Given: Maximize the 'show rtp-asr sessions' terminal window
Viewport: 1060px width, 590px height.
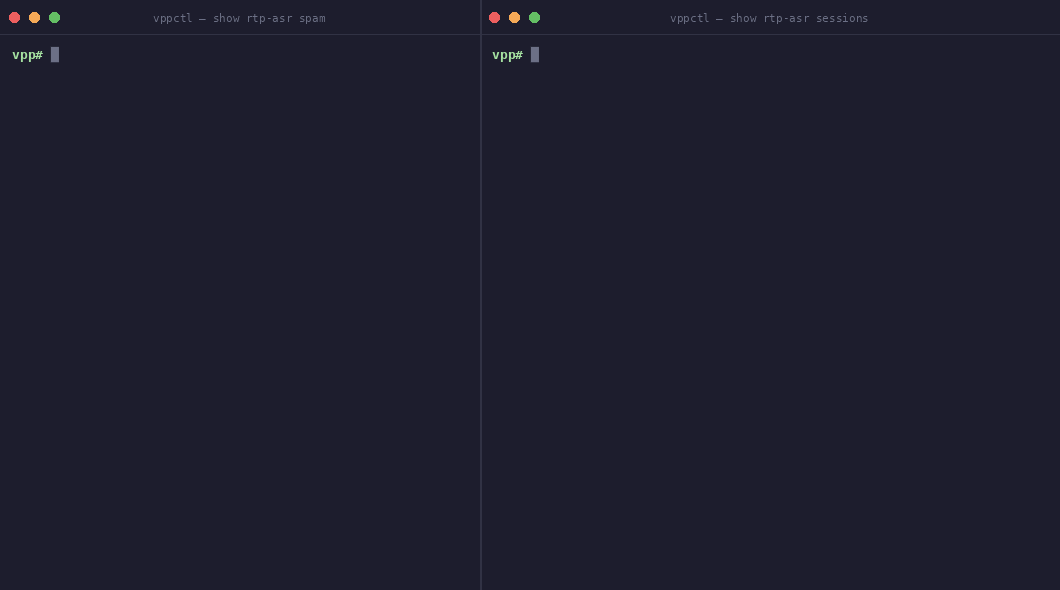Looking at the screenshot, I should pos(535,18).
